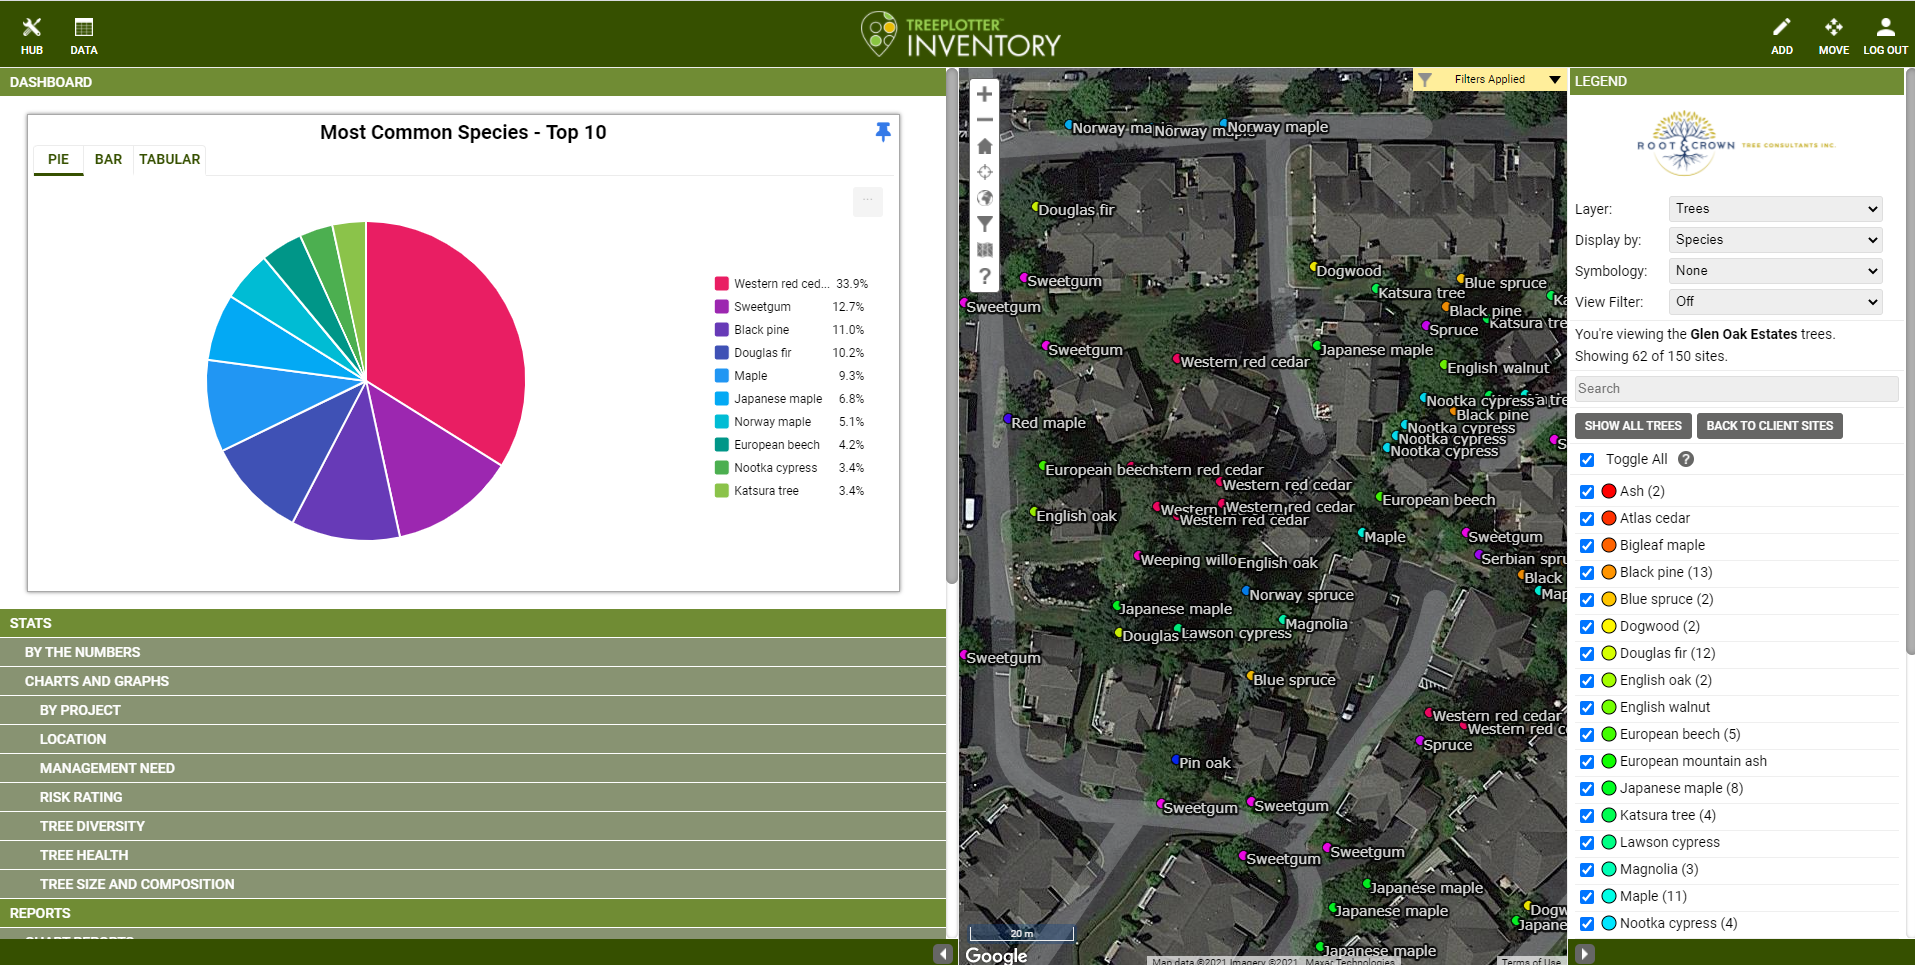Screen dimensions: 1915x965
Task: Click the TreePlotter Inventory logo
Action: [x=960, y=34]
